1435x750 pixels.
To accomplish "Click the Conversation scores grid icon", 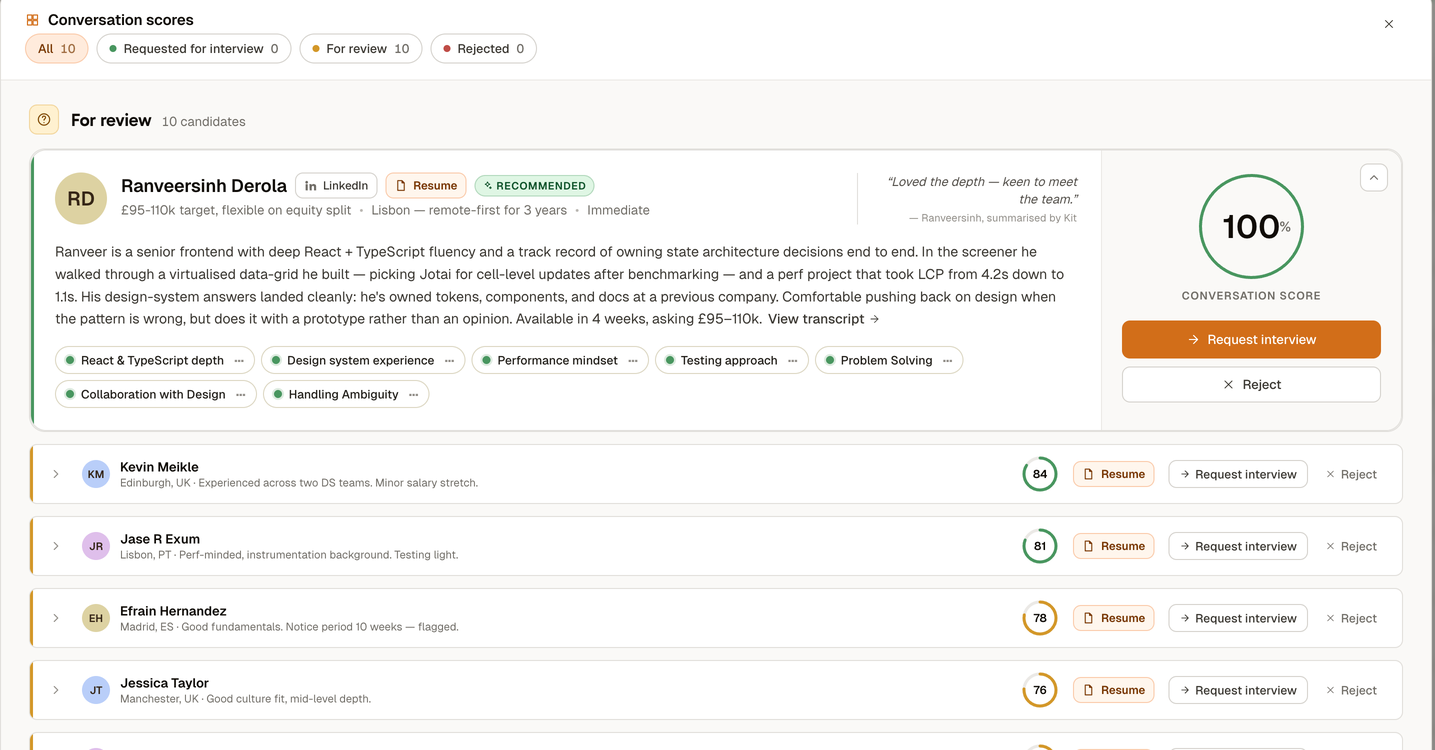I will (x=33, y=20).
